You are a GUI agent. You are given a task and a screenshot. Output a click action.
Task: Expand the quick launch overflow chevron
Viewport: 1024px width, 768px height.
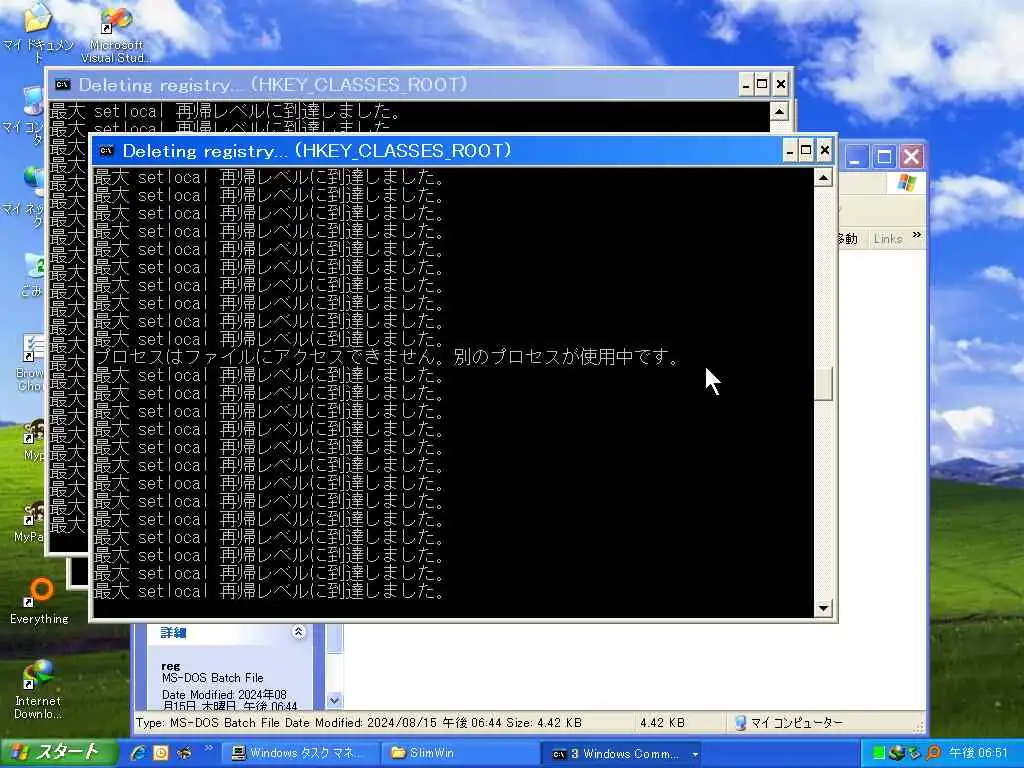coord(209,748)
